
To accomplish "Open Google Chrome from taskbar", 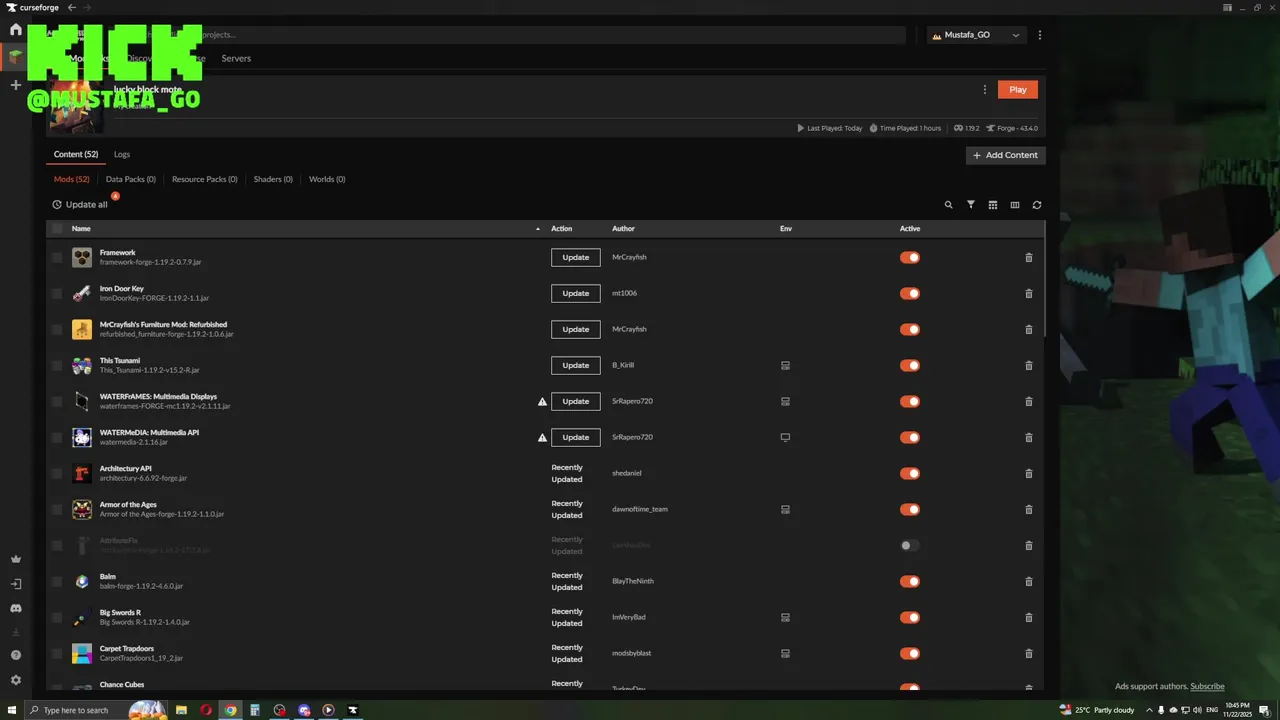I will 231,710.
